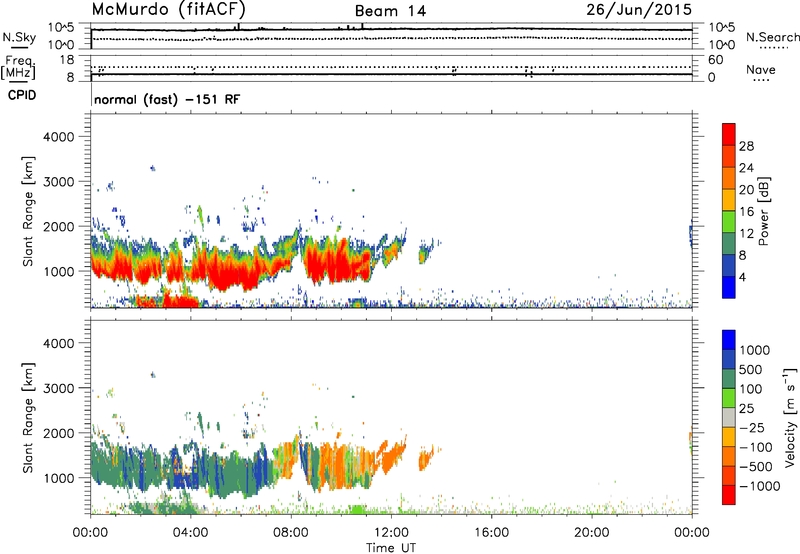
Task: Click the 18 tick on frequency axis
Action: 67,60
